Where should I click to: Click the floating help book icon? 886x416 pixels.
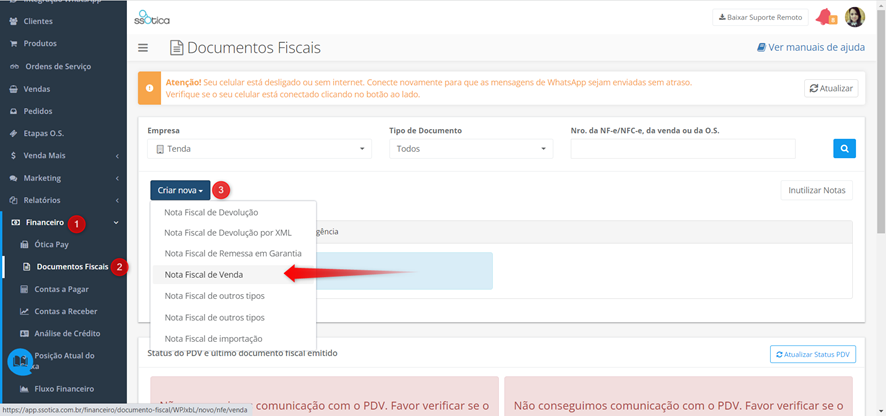click(20, 361)
